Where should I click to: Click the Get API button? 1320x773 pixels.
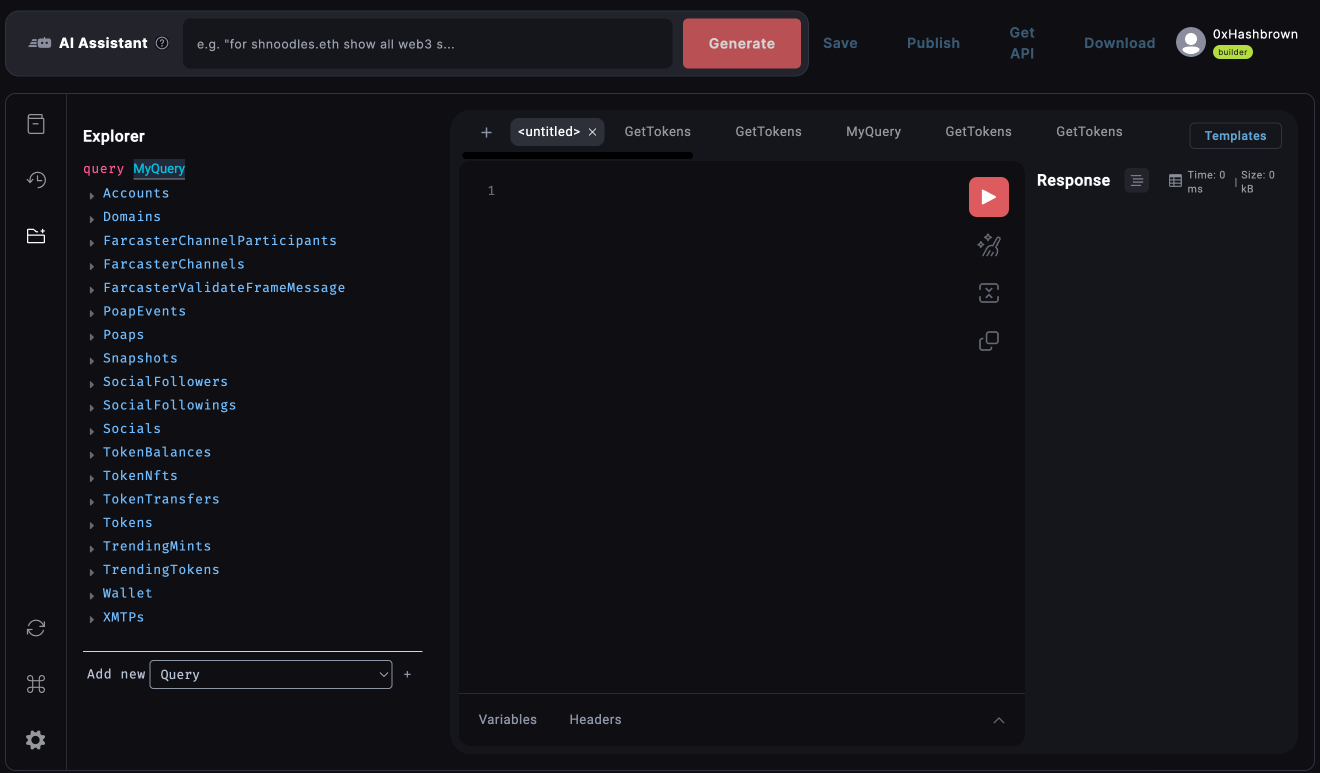[1022, 43]
